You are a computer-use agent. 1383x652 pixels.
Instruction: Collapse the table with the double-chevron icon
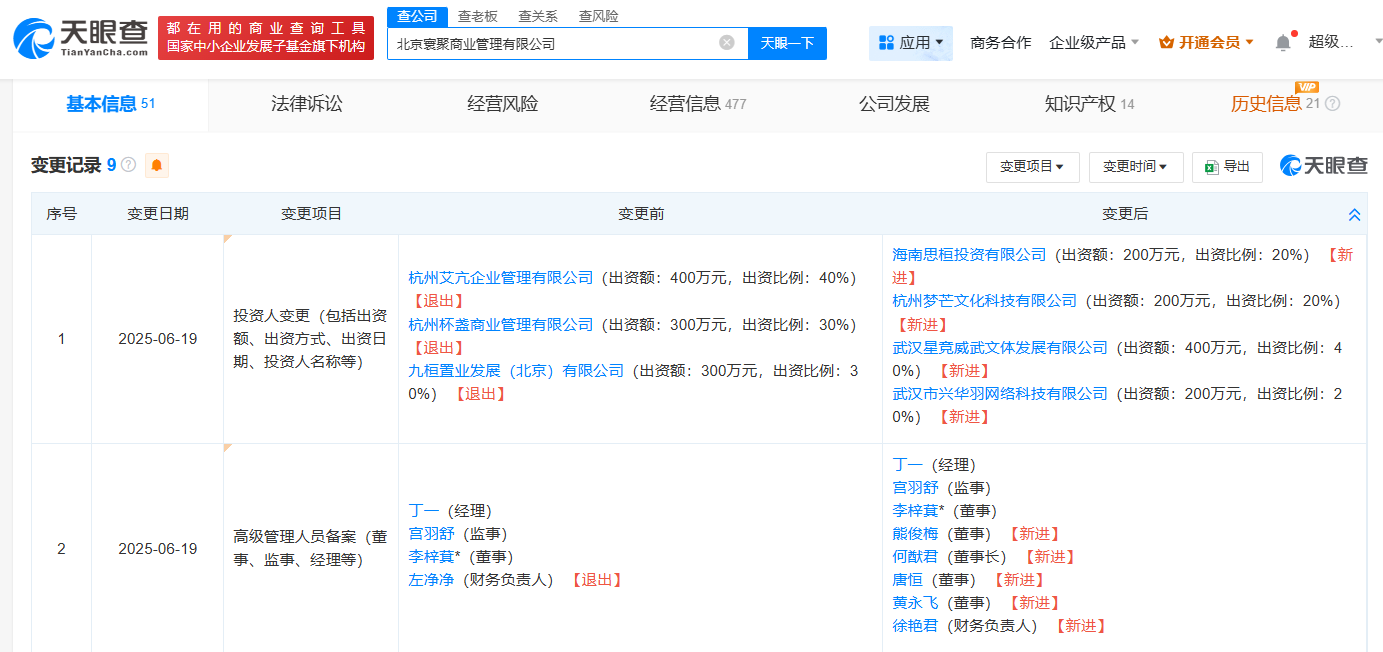pyautogui.click(x=1354, y=214)
